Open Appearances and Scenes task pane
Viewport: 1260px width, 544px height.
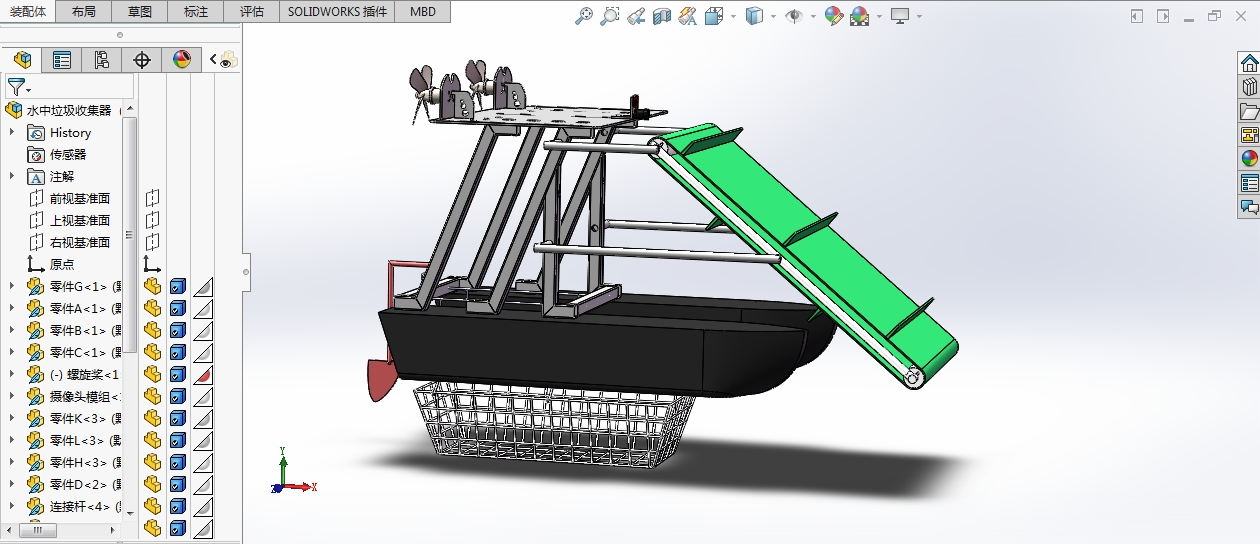click(1249, 159)
